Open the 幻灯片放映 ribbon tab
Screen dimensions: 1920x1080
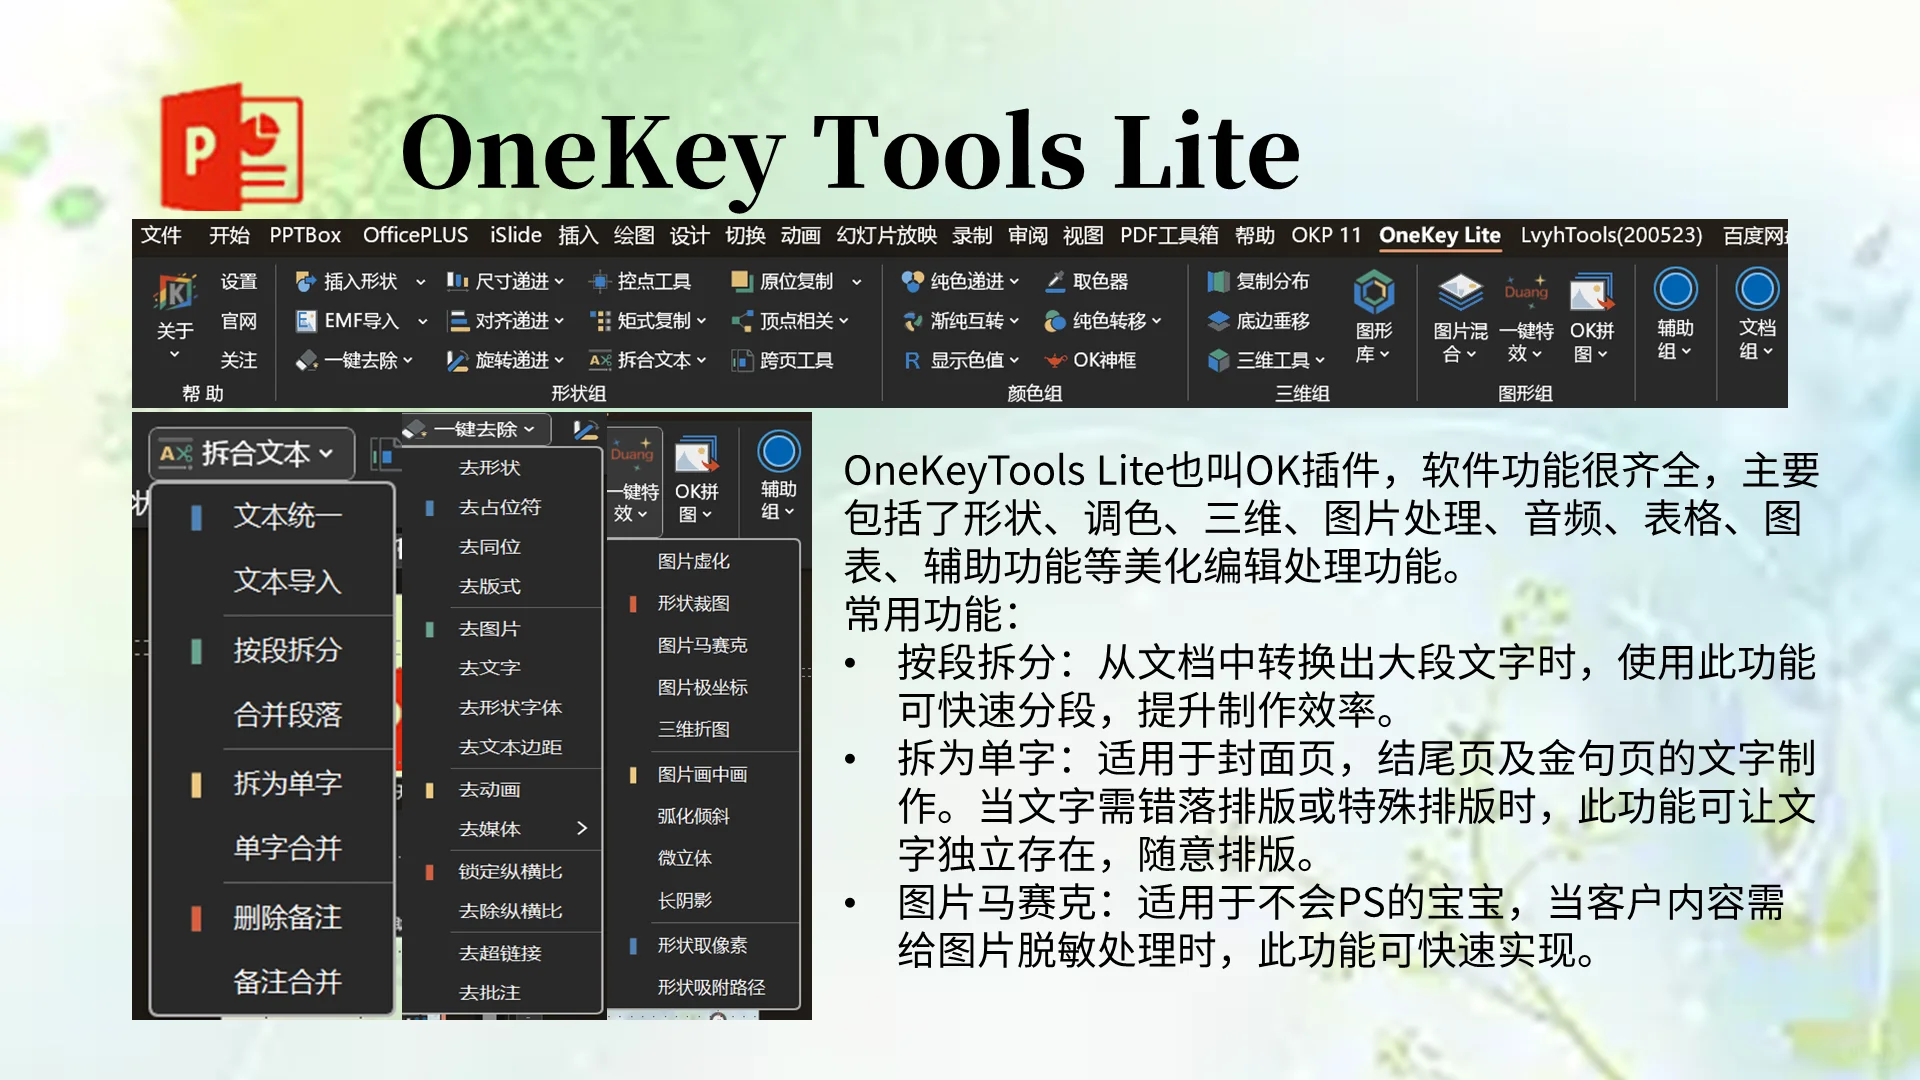point(886,235)
